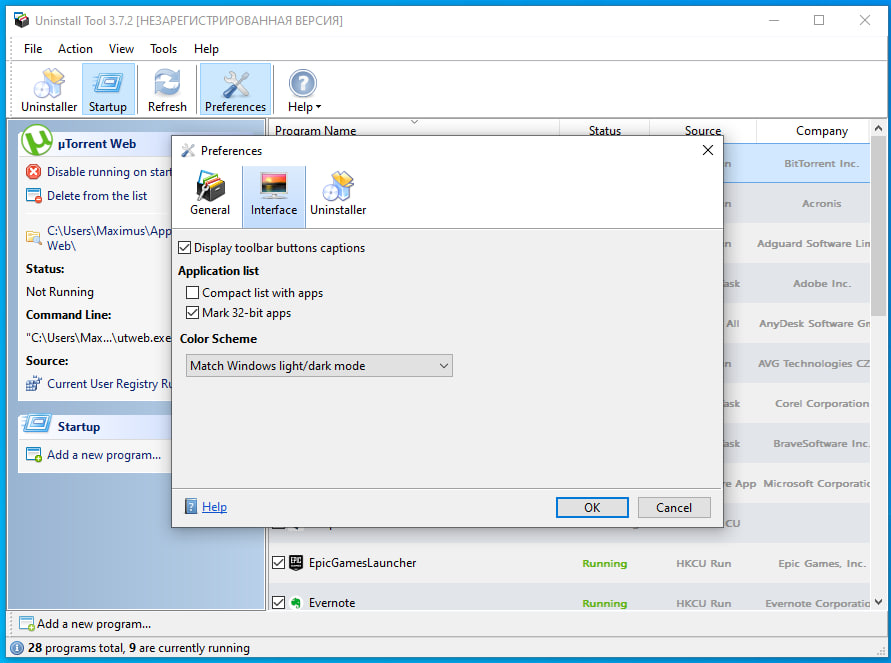Image resolution: width=891 pixels, height=663 pixels.
Task: Click the µTorrent Web logo icon
Action: click(x=37, y=141)
